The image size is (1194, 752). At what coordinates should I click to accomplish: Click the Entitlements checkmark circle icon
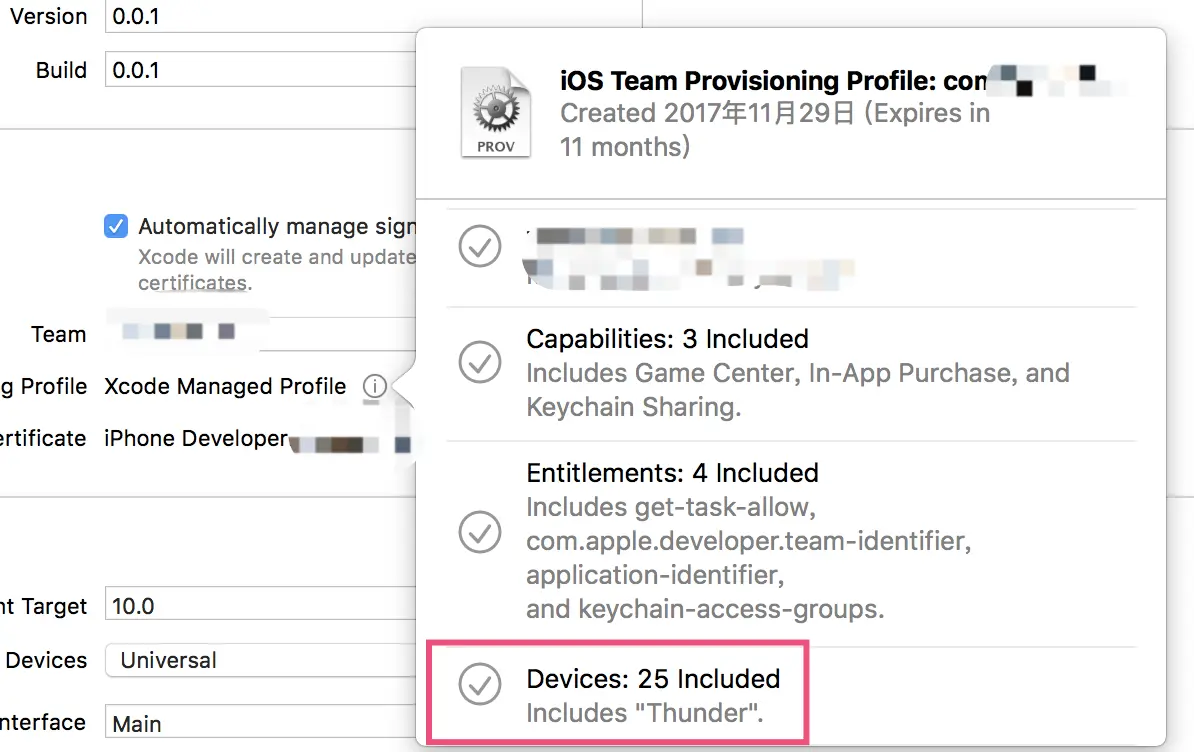point(480,532)
